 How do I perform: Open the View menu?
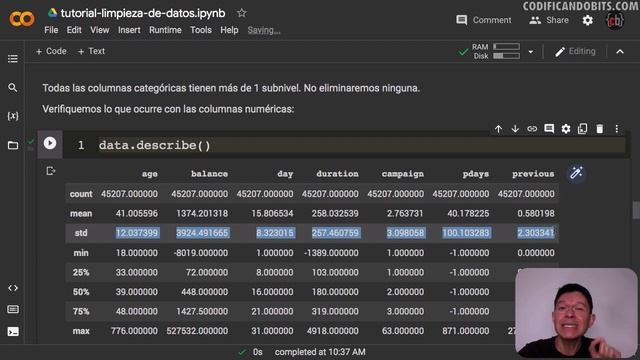coord(100,30)
